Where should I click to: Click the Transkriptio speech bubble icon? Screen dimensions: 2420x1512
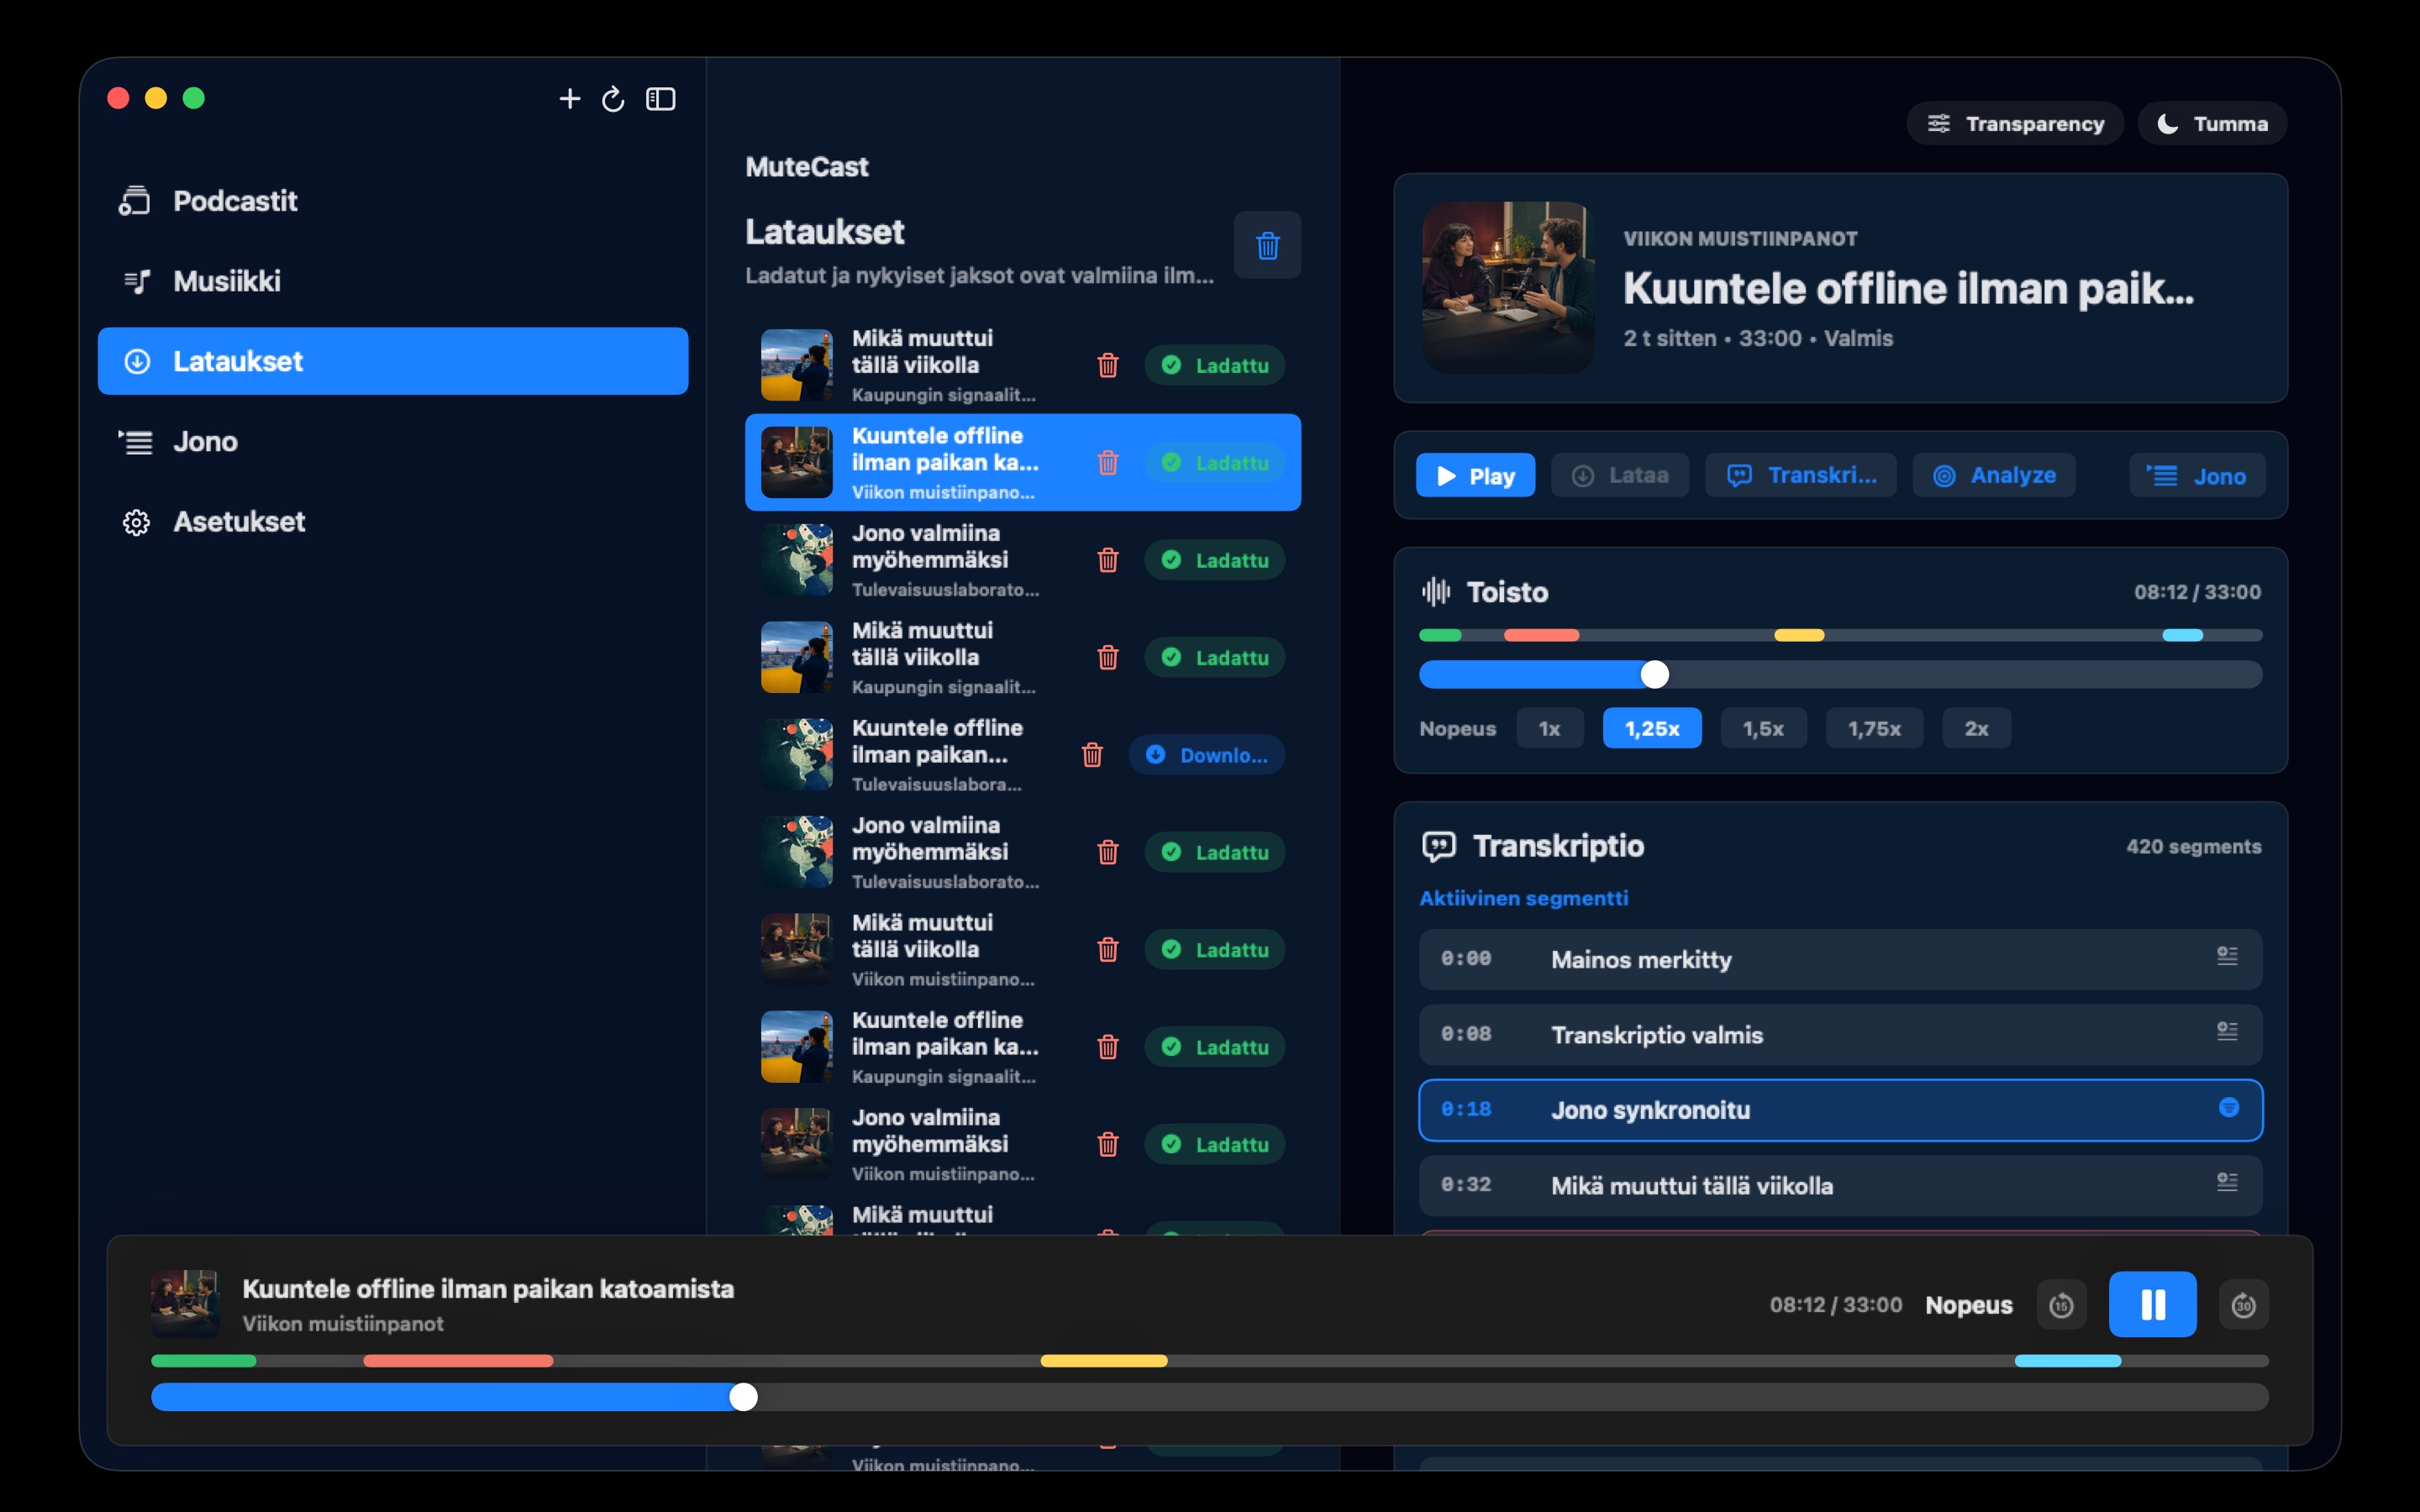point(1438,846)
